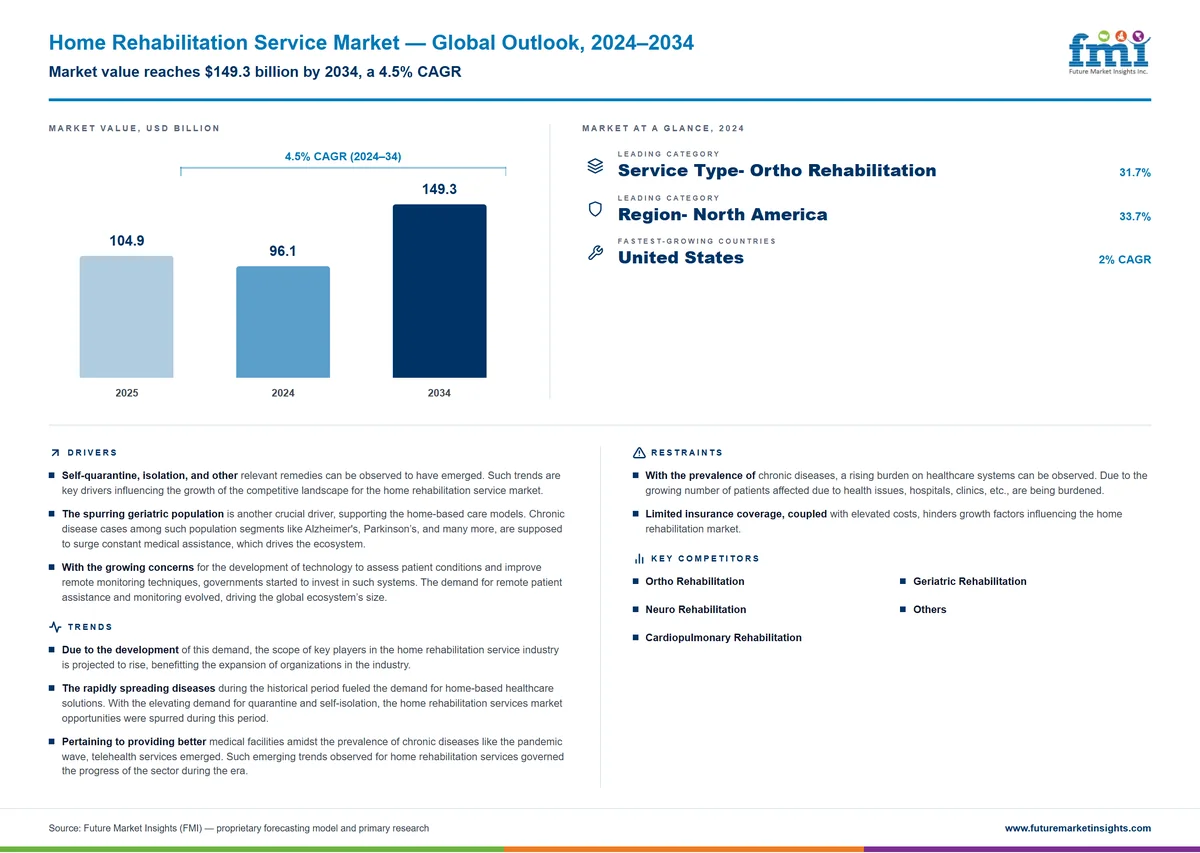
Task: Click the Key Competitors section heading
Action: [705, 559]
